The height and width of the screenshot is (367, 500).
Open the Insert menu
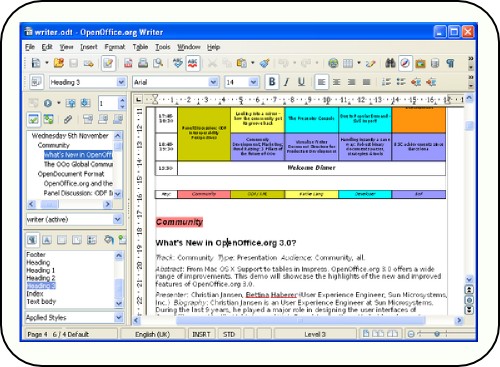(89, 47)
